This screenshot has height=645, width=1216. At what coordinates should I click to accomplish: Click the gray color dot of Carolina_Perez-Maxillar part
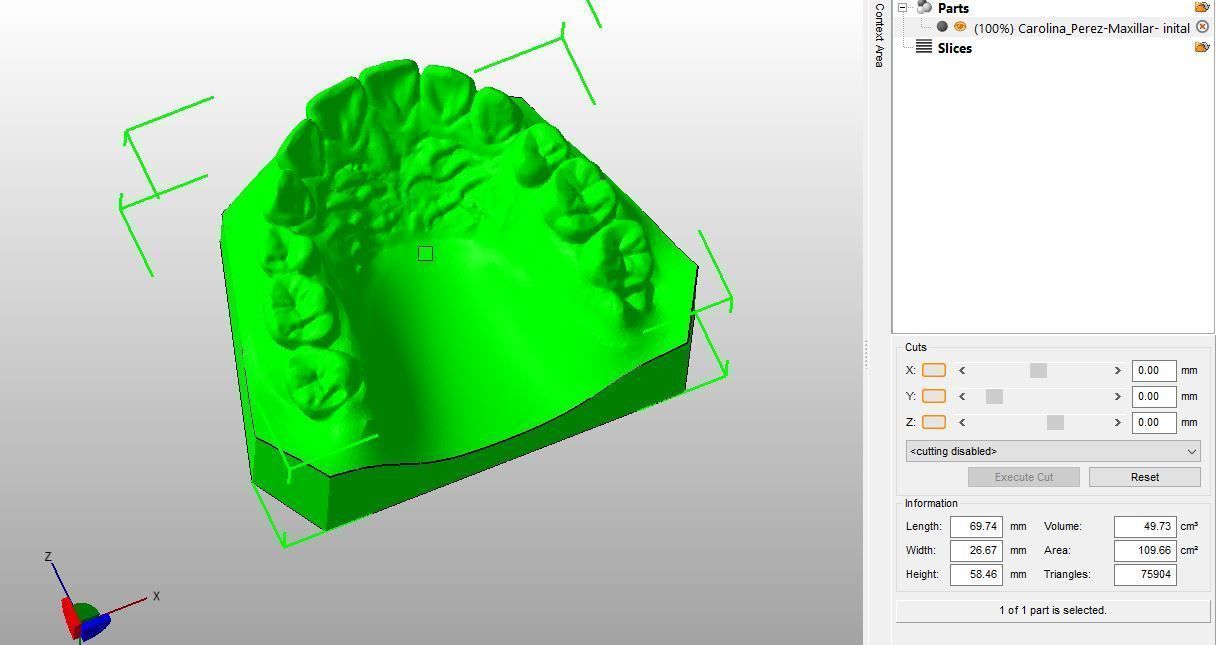[942, 27]
